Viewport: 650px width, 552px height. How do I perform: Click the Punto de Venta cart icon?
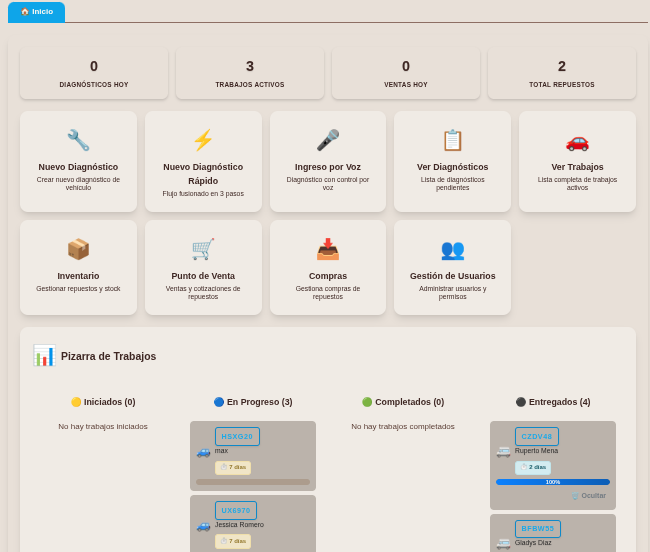[203, 249]
